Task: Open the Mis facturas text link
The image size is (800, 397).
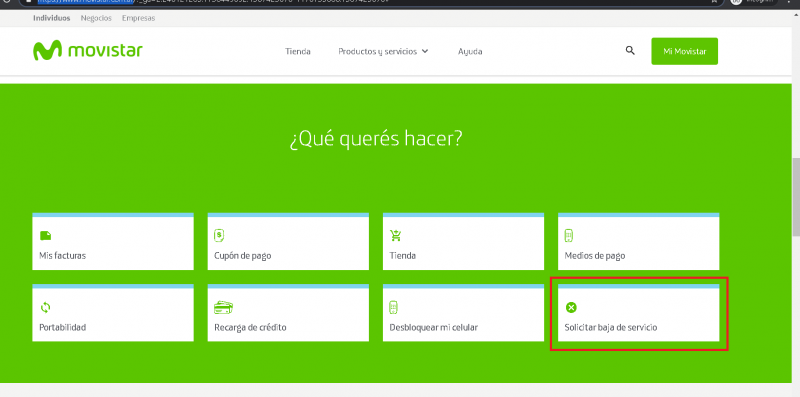Action: point(63,256)
